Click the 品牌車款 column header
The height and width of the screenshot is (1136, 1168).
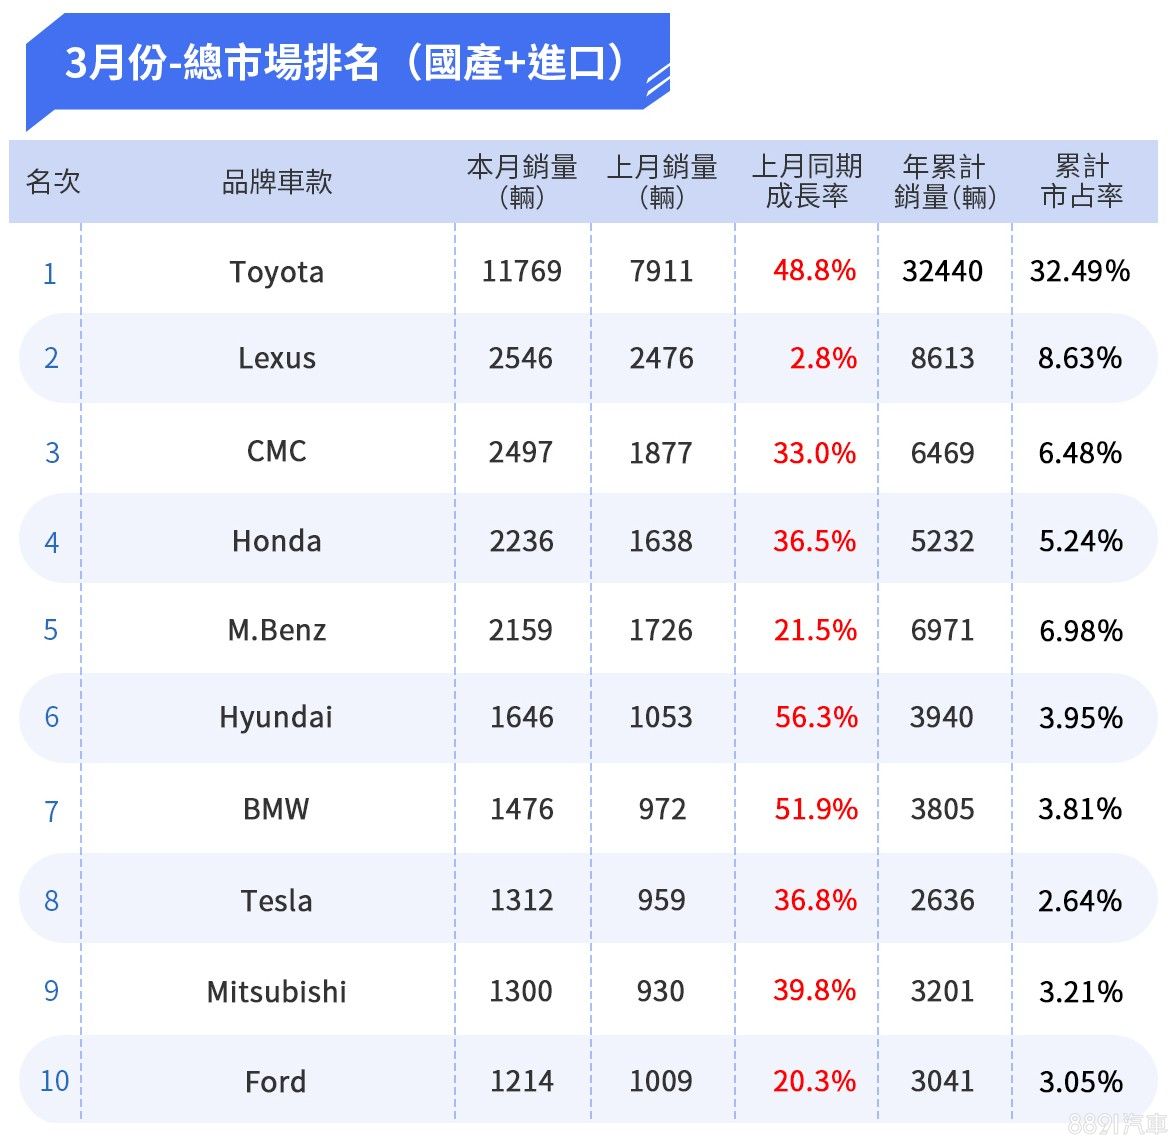point(277,182)
